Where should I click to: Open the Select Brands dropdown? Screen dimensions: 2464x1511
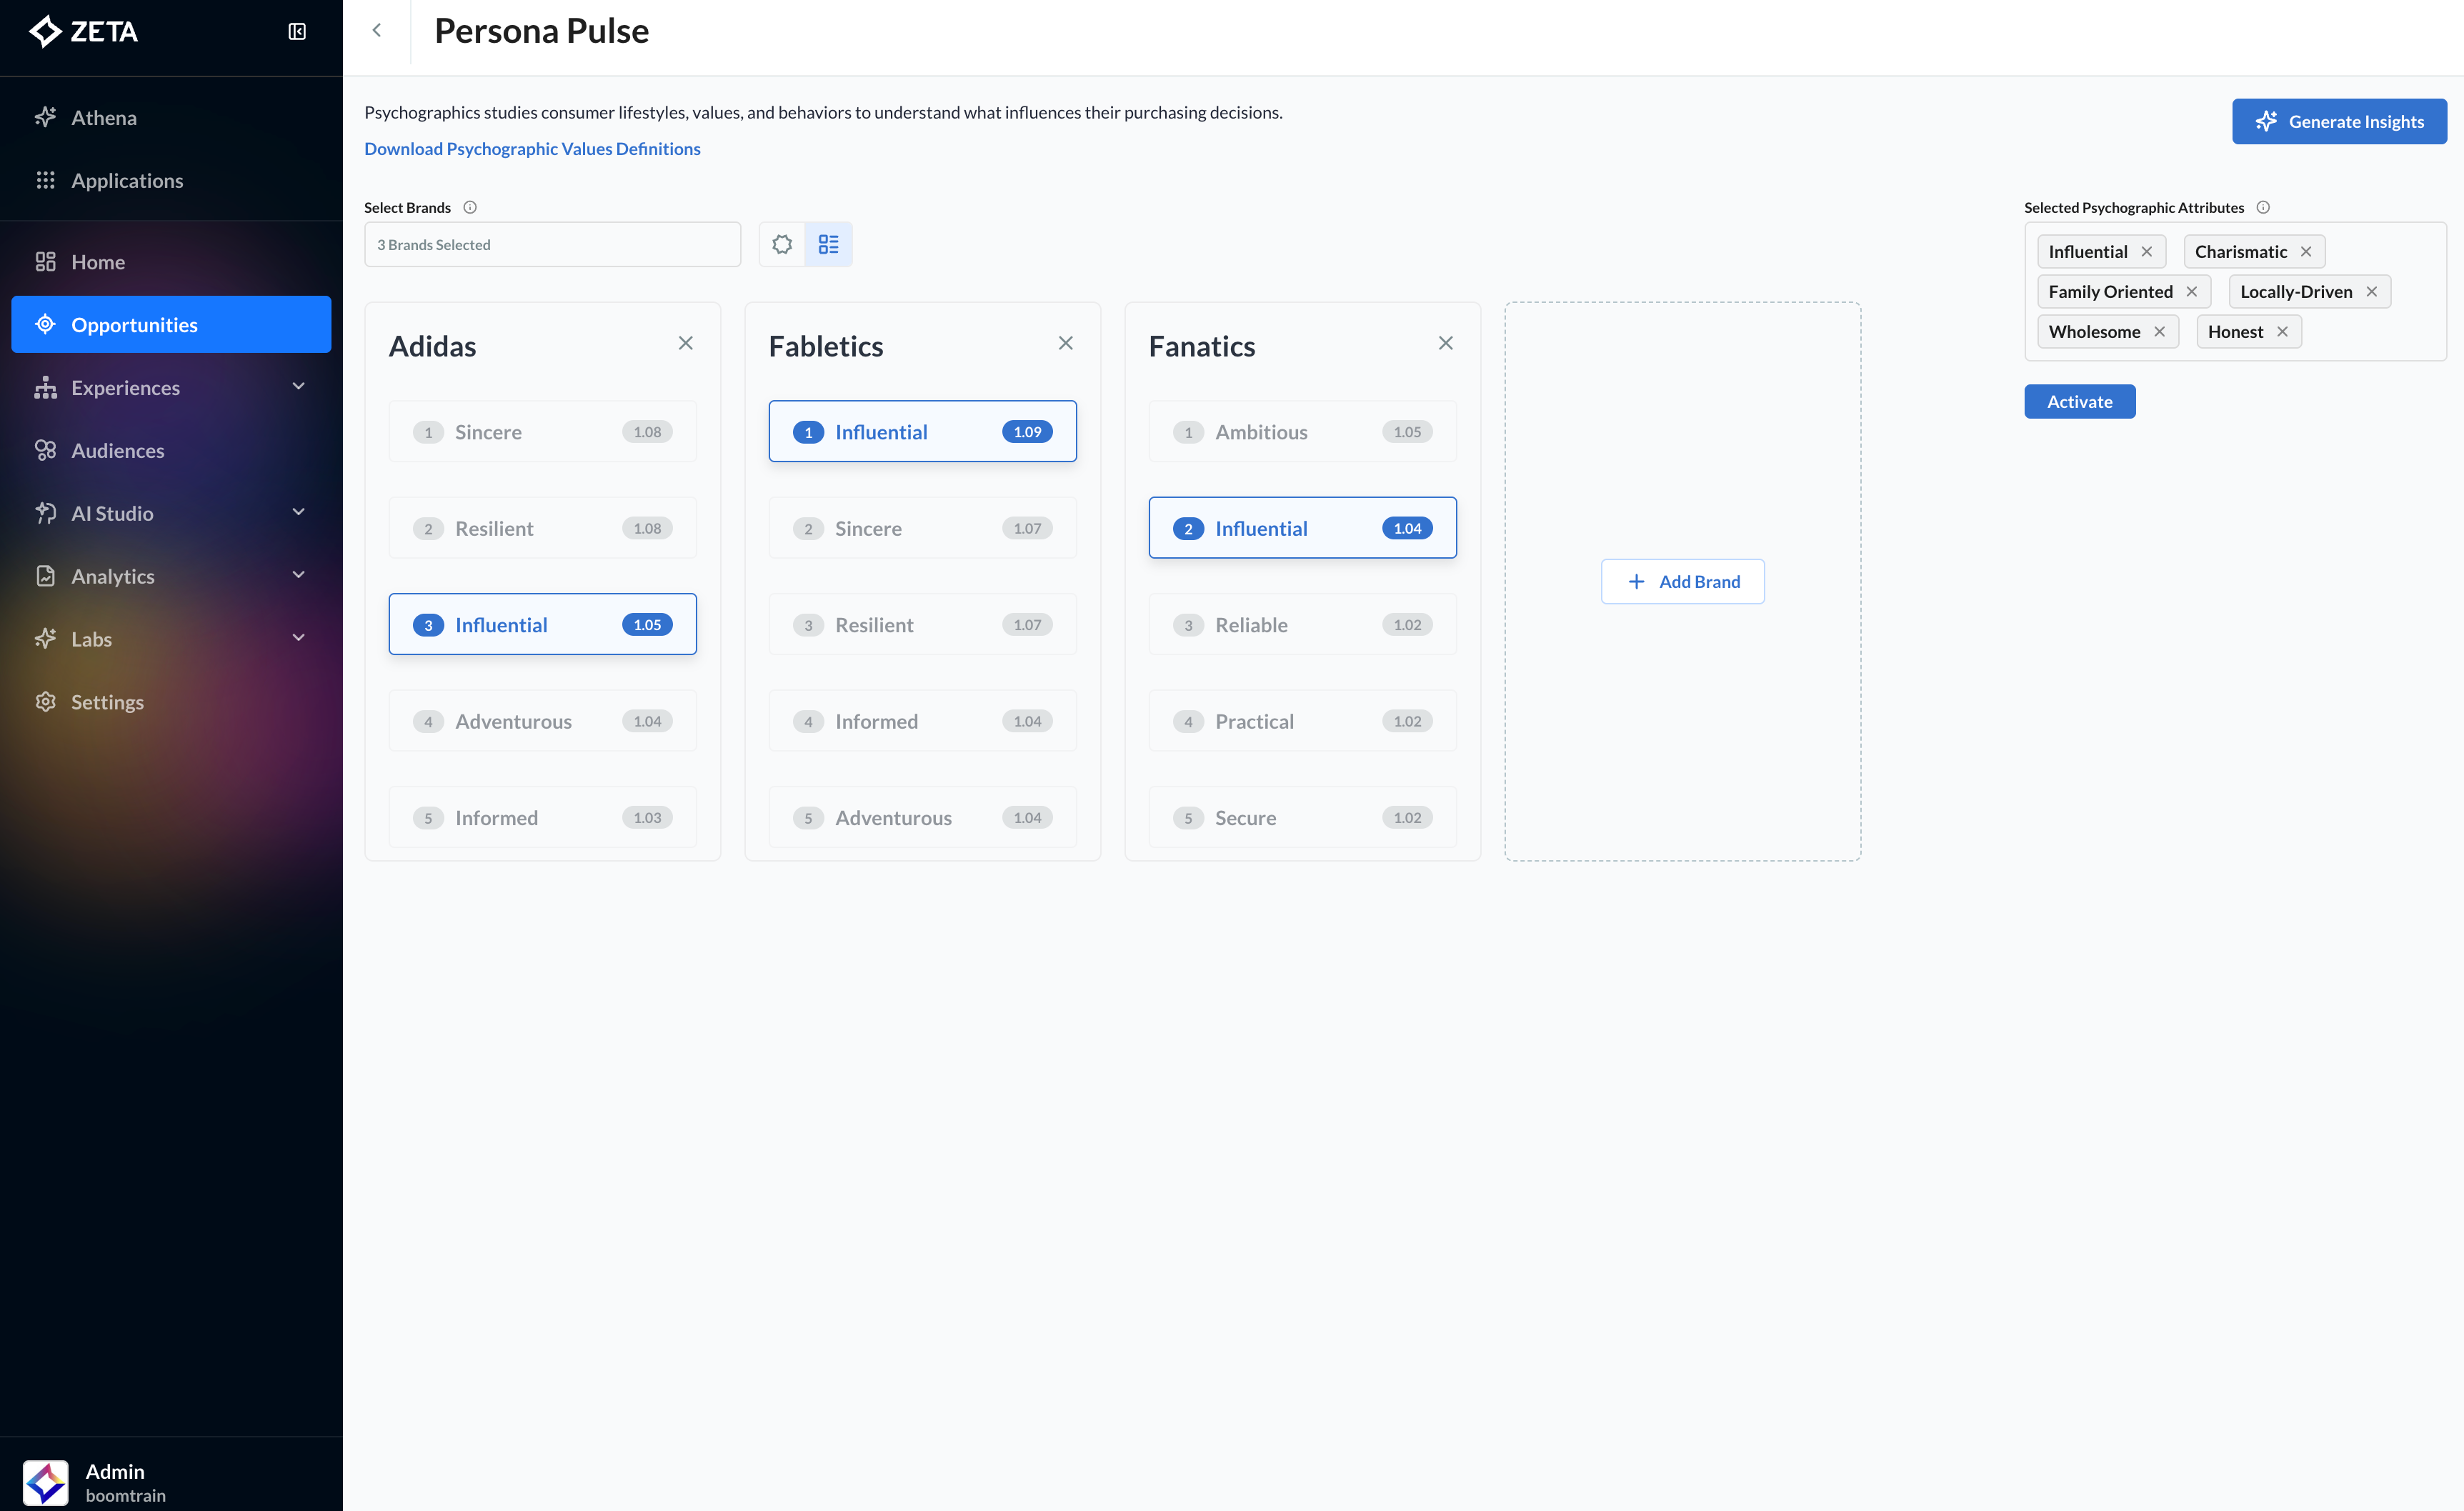[553, 244]
